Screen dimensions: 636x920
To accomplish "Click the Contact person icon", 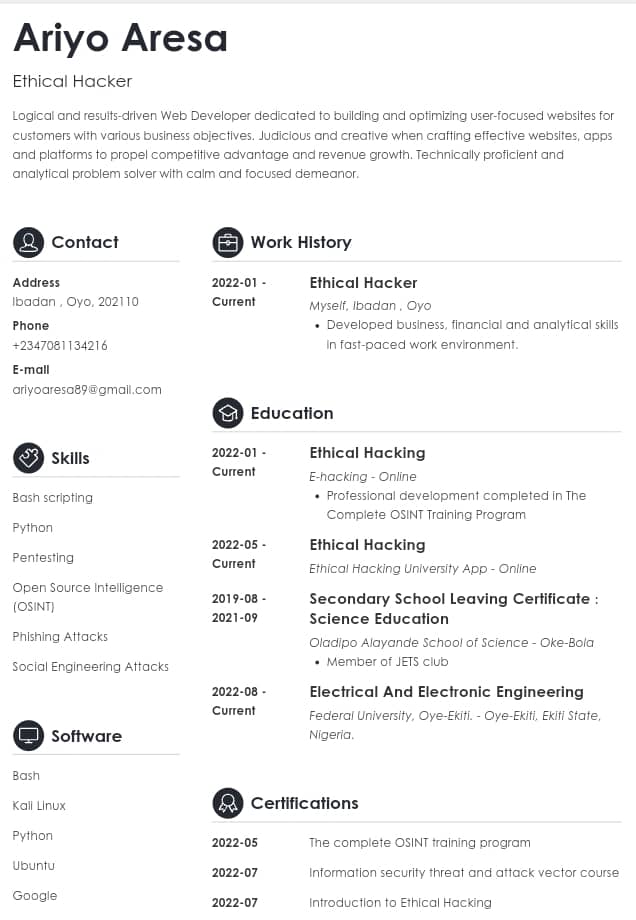I will pos(28,242).
